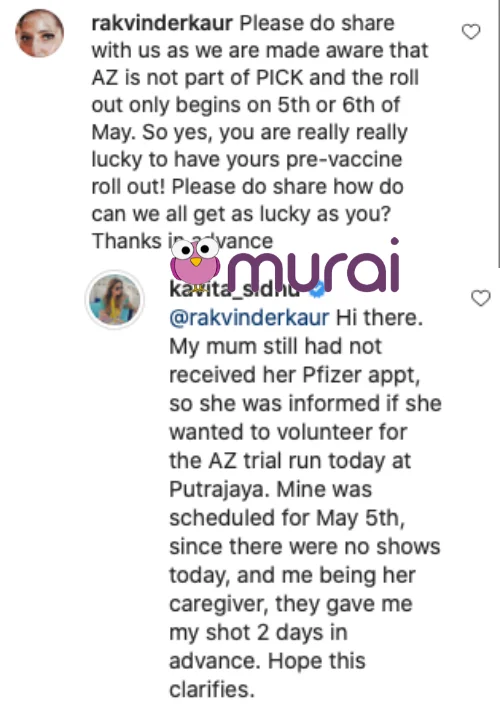The width and height of the screenshot is (500, 721).
Task: Click the 'Hope this clarifies.' sentence
Action: (x=267, y=675)
